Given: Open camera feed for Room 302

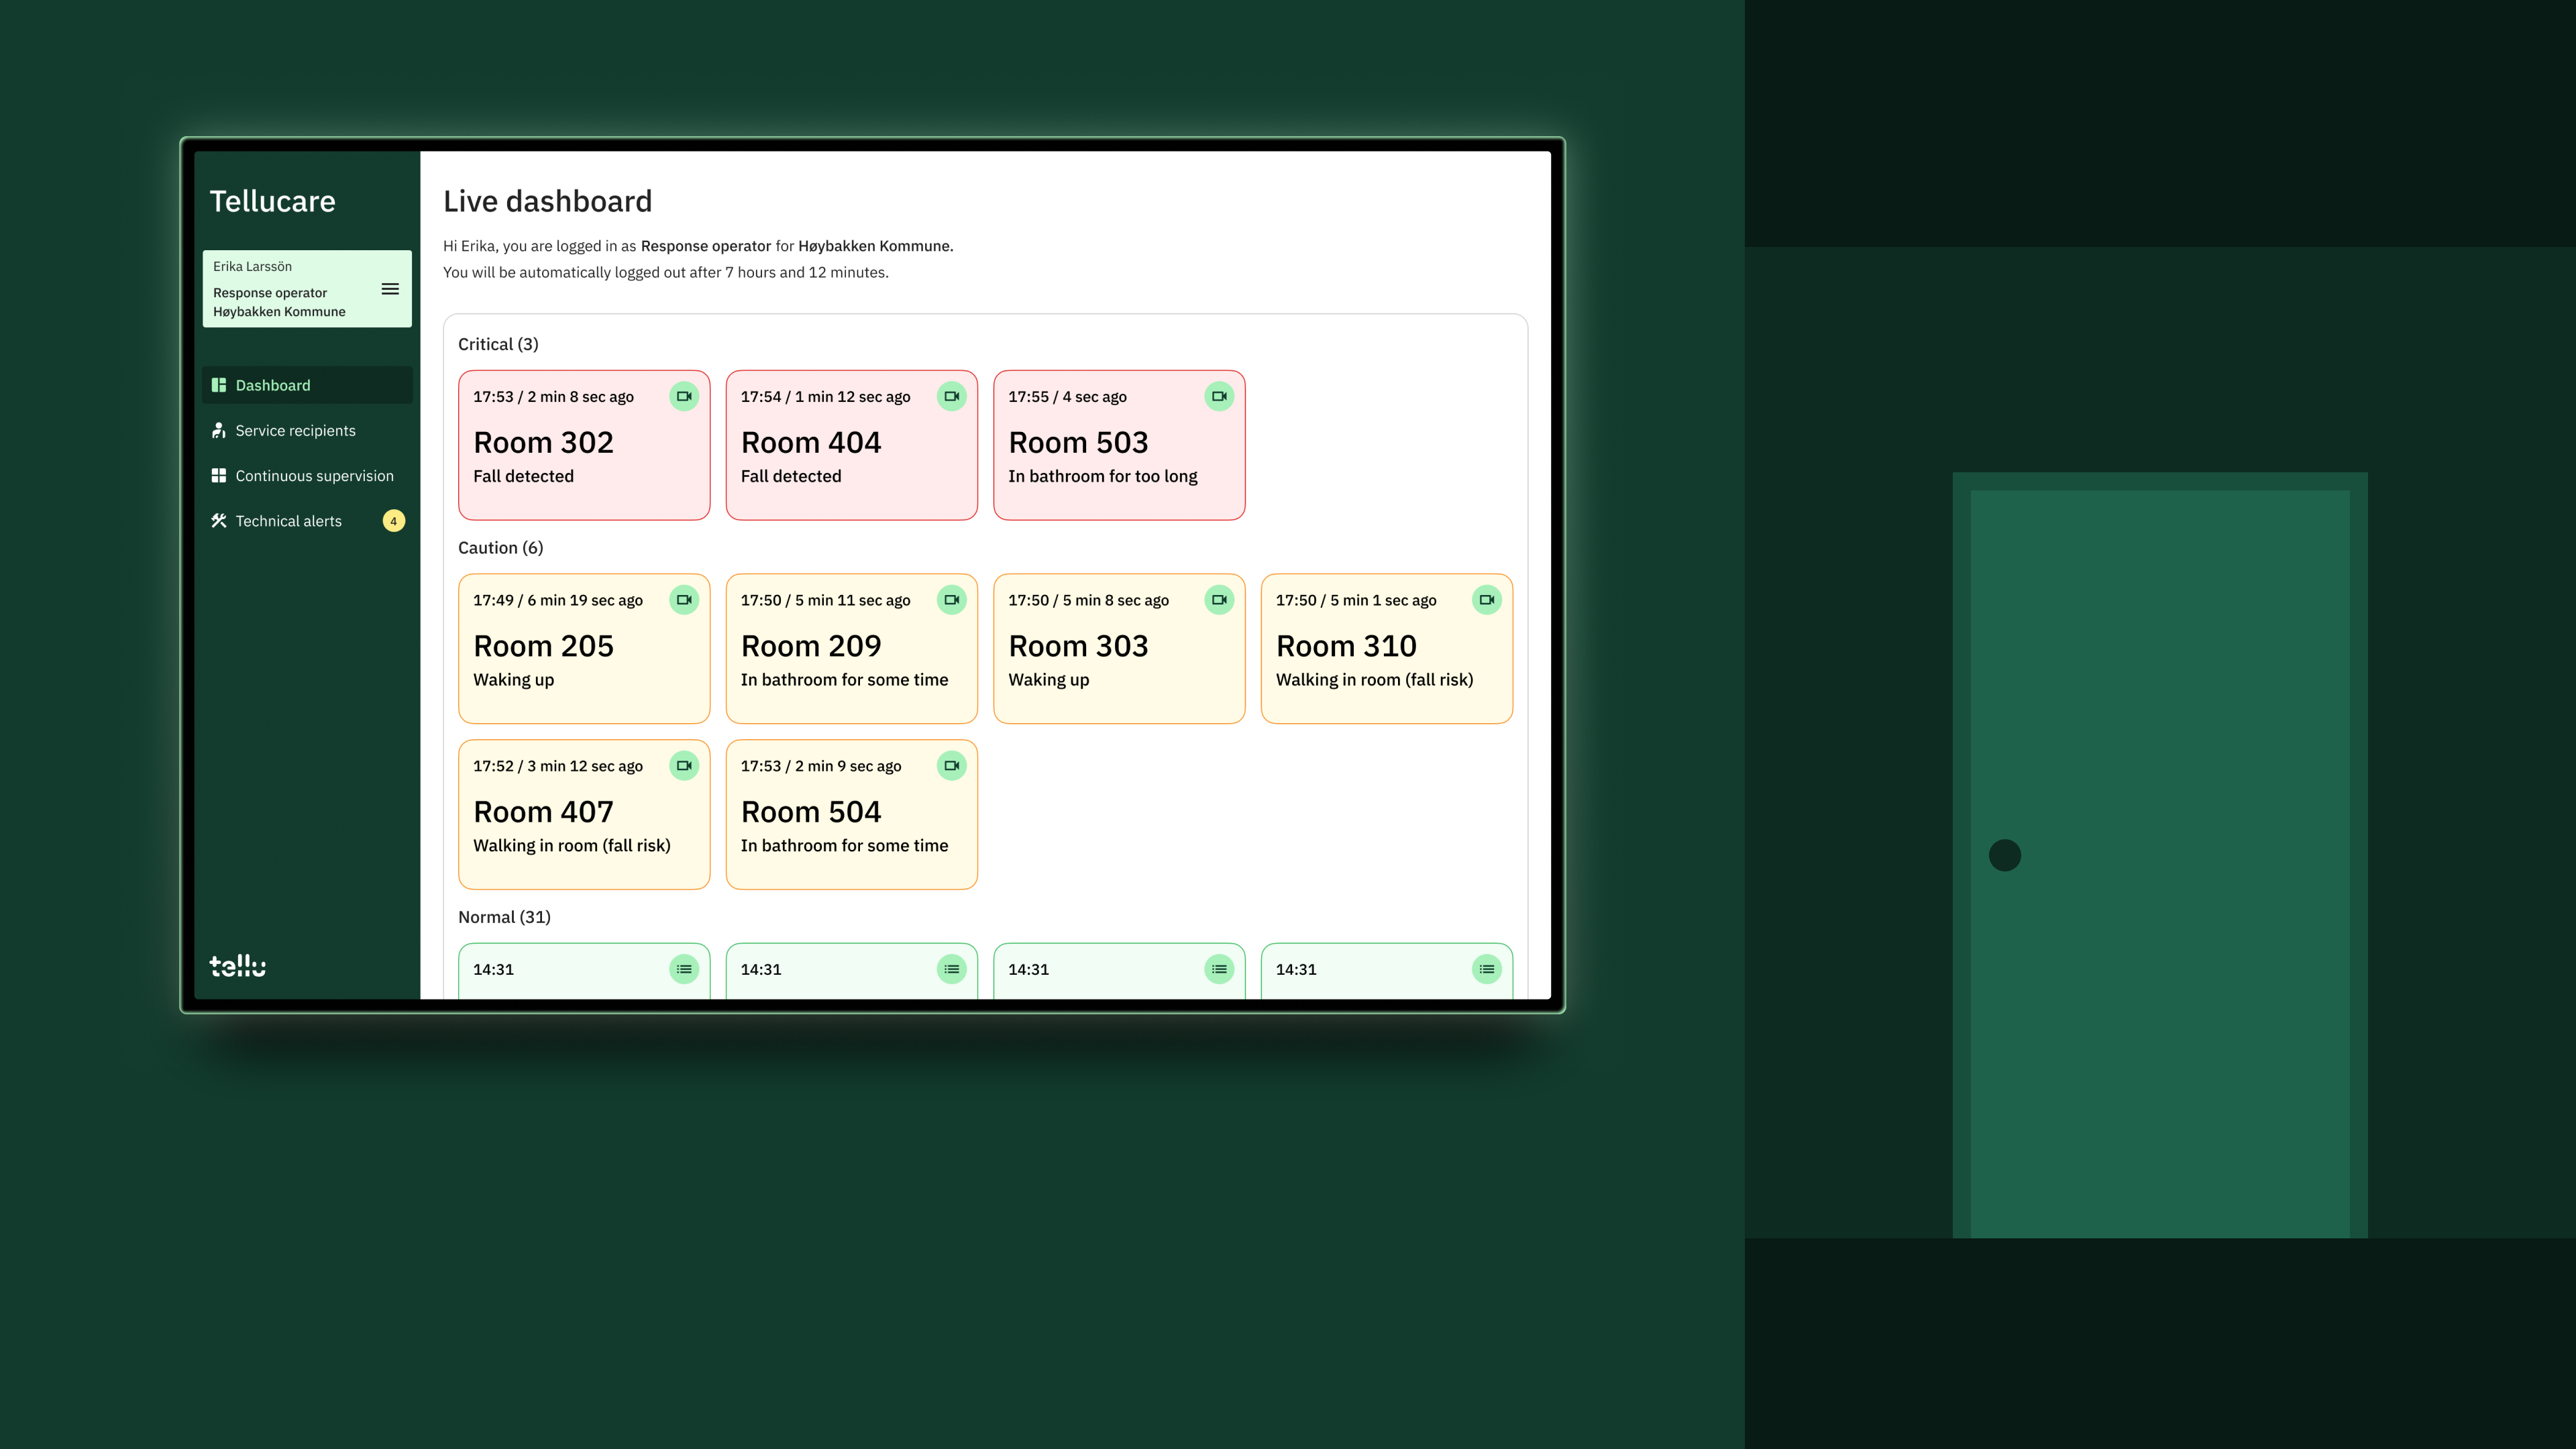Looking at the screenshot, I should [x=684, y=396].
